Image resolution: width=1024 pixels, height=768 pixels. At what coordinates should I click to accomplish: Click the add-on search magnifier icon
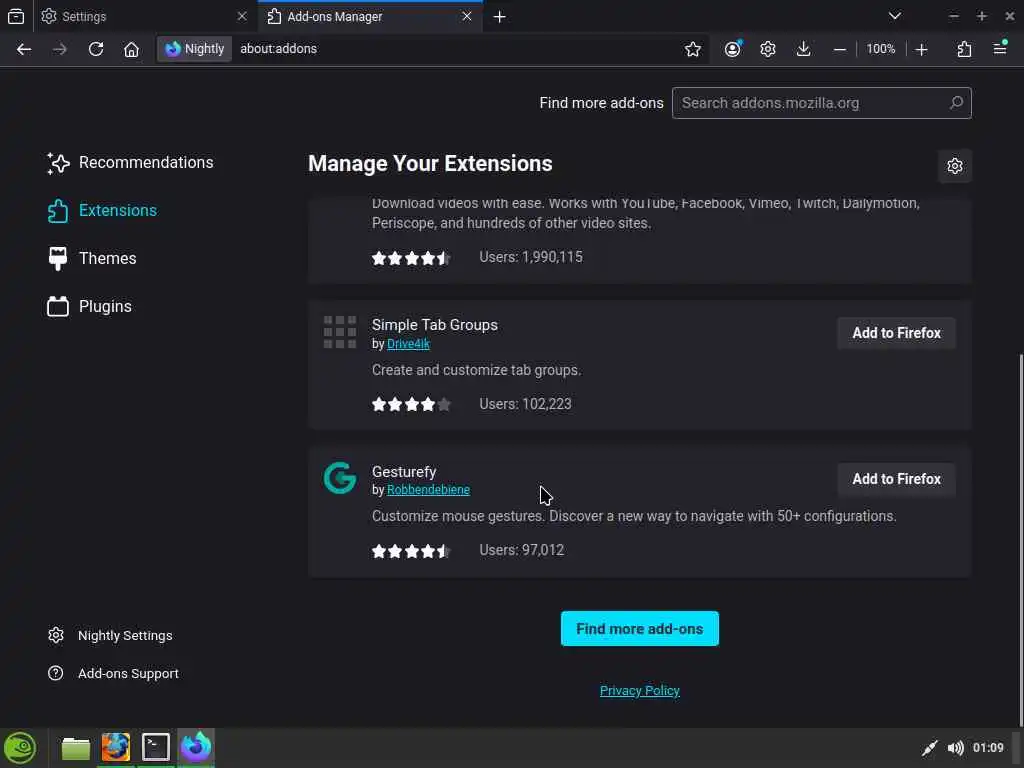click(x=956, y=103)
